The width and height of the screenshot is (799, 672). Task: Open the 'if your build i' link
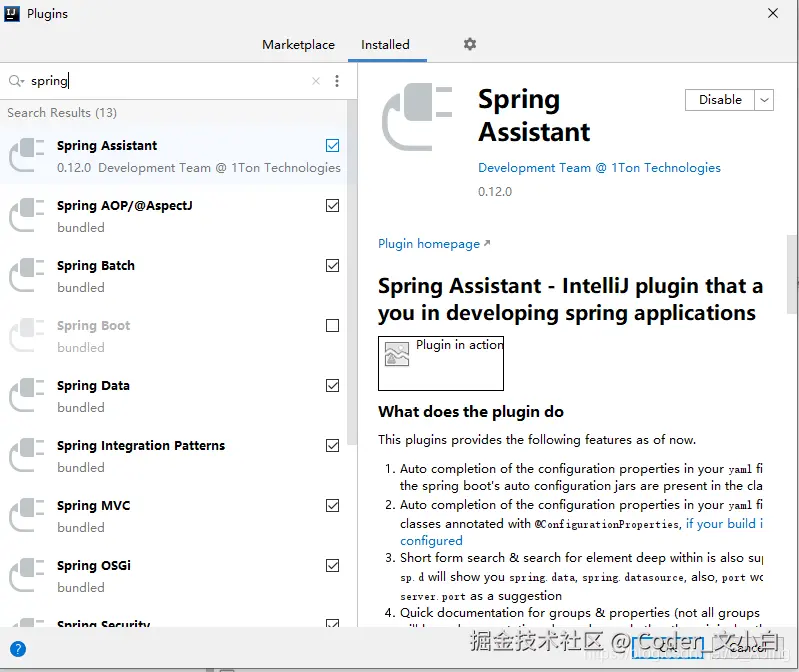(724, 523)
